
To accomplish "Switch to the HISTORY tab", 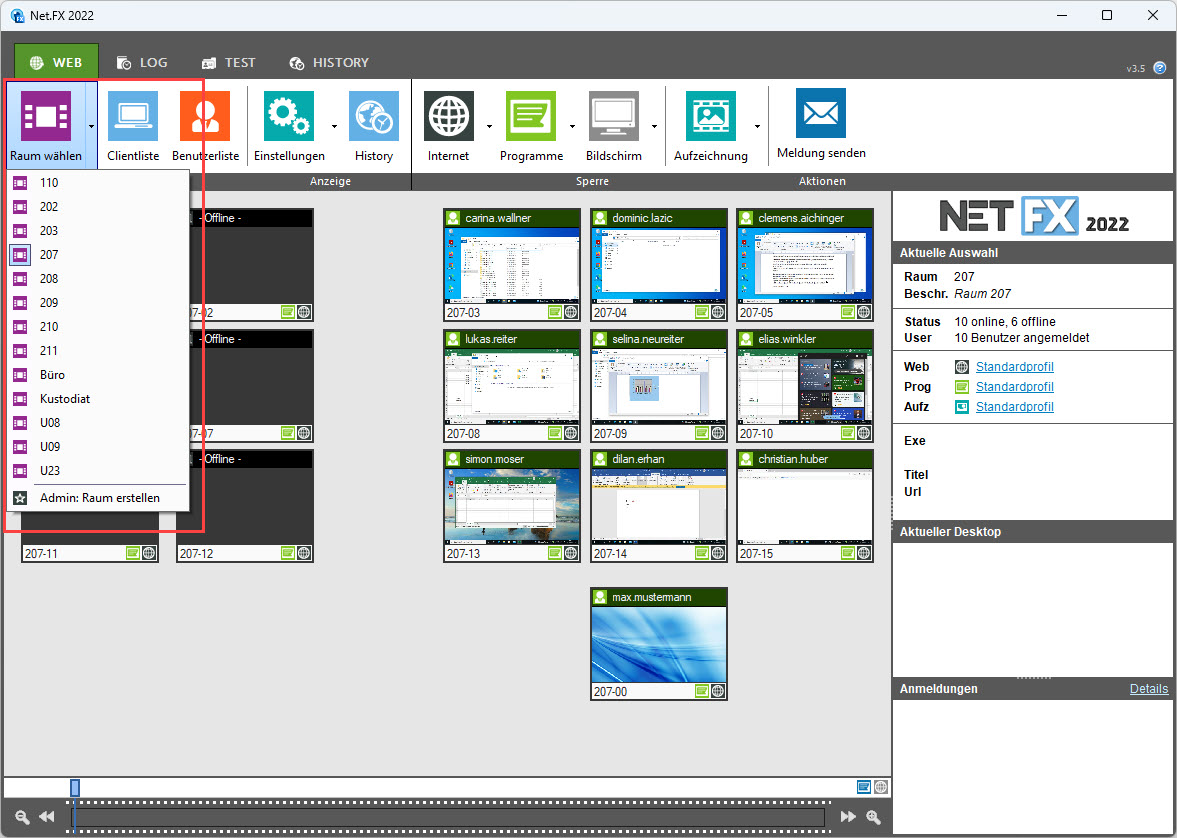I will (330, 62).
